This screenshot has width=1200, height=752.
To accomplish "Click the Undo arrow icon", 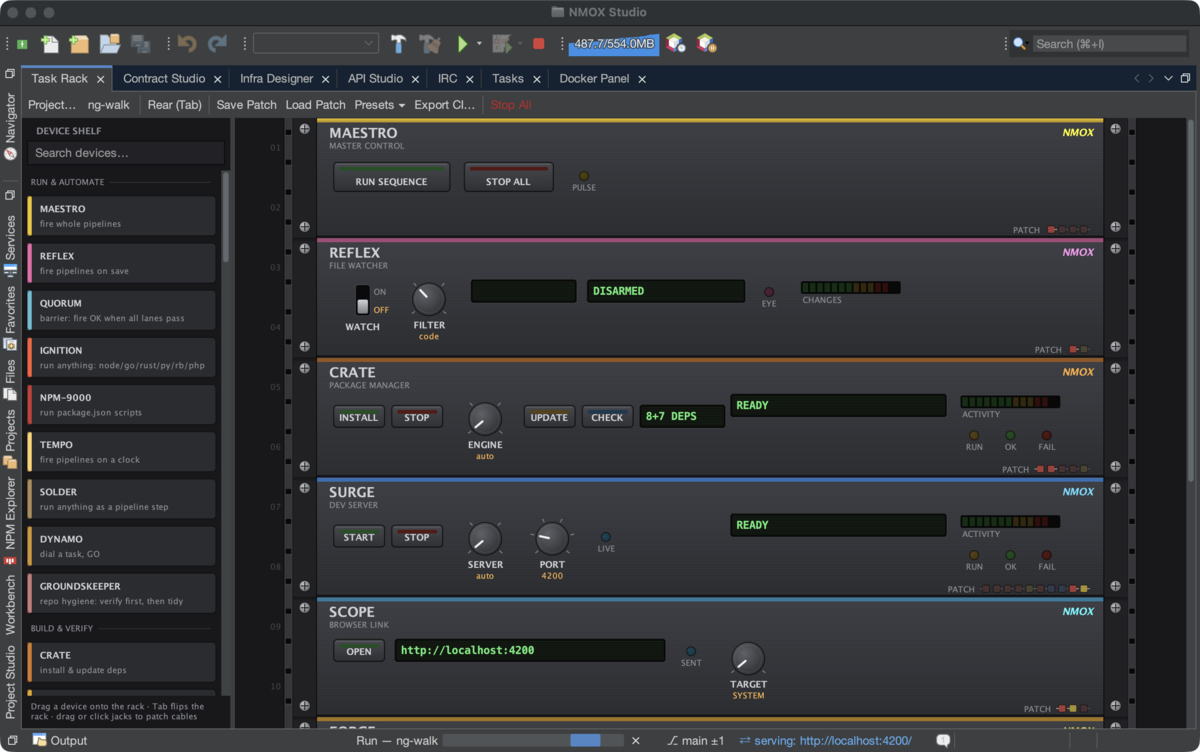I will coord(187,44).
